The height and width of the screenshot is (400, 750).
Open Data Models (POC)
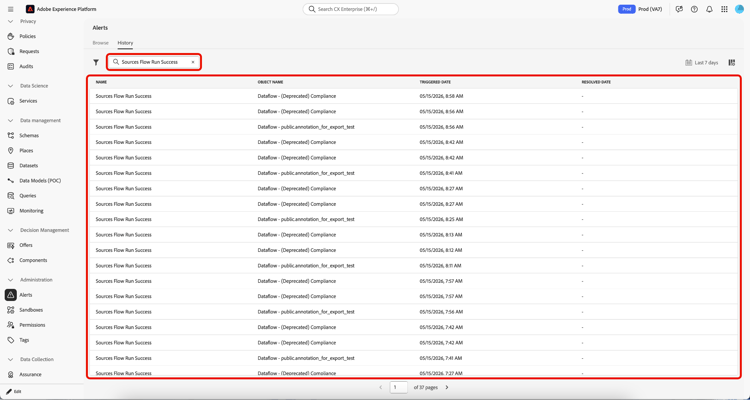pos(40,180)
